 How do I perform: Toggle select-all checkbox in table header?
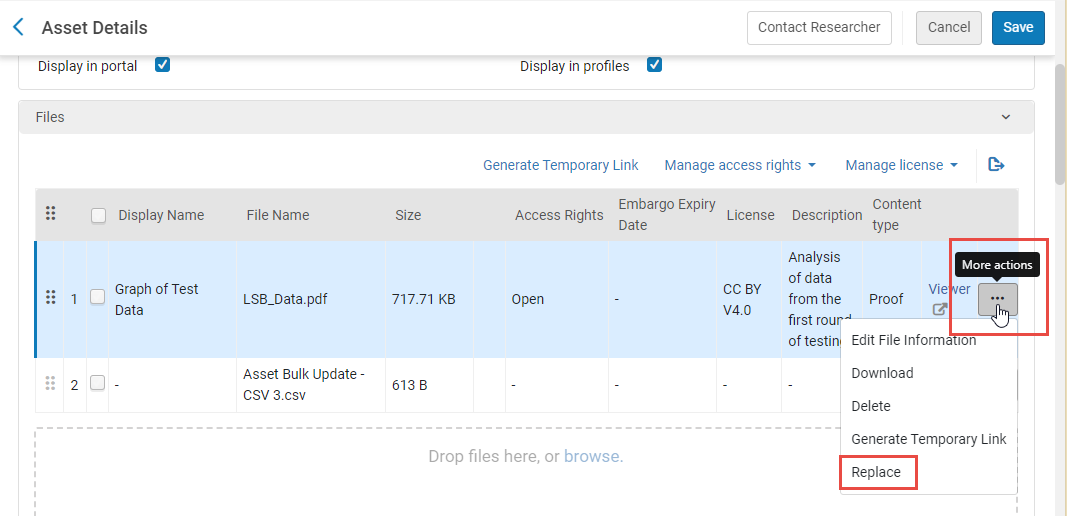click(x=99, y=215)
